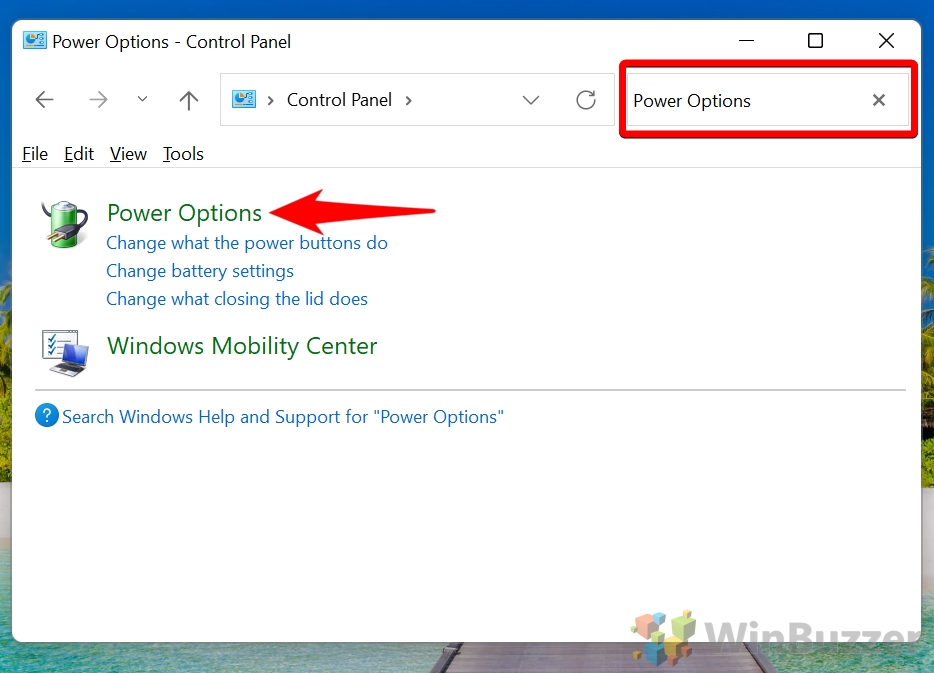Open Change what closing the lid does
This screenshot has width=934, height=673.
[236, 299]
